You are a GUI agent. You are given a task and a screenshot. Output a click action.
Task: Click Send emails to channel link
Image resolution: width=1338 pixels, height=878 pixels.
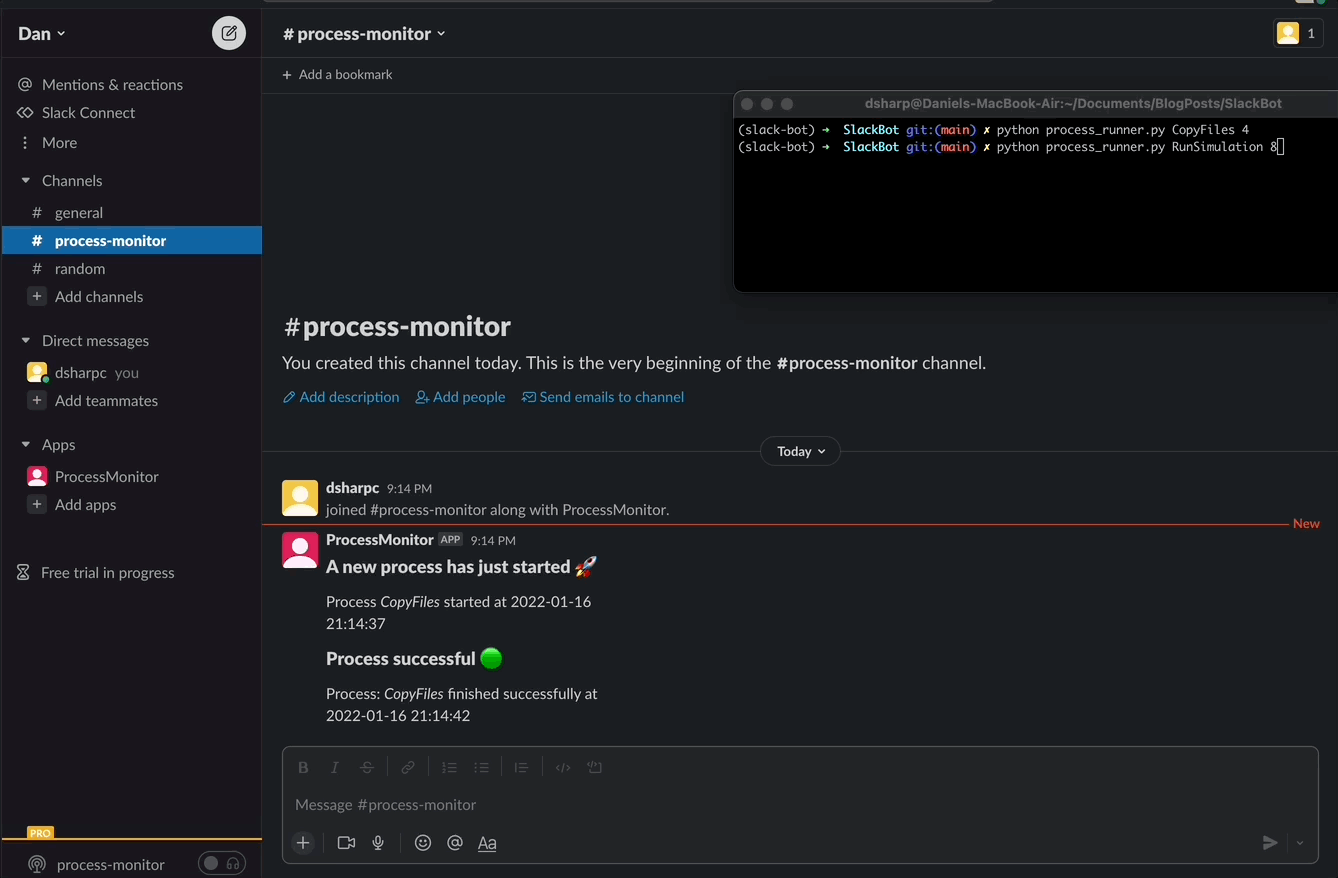(x=603, y=397)
